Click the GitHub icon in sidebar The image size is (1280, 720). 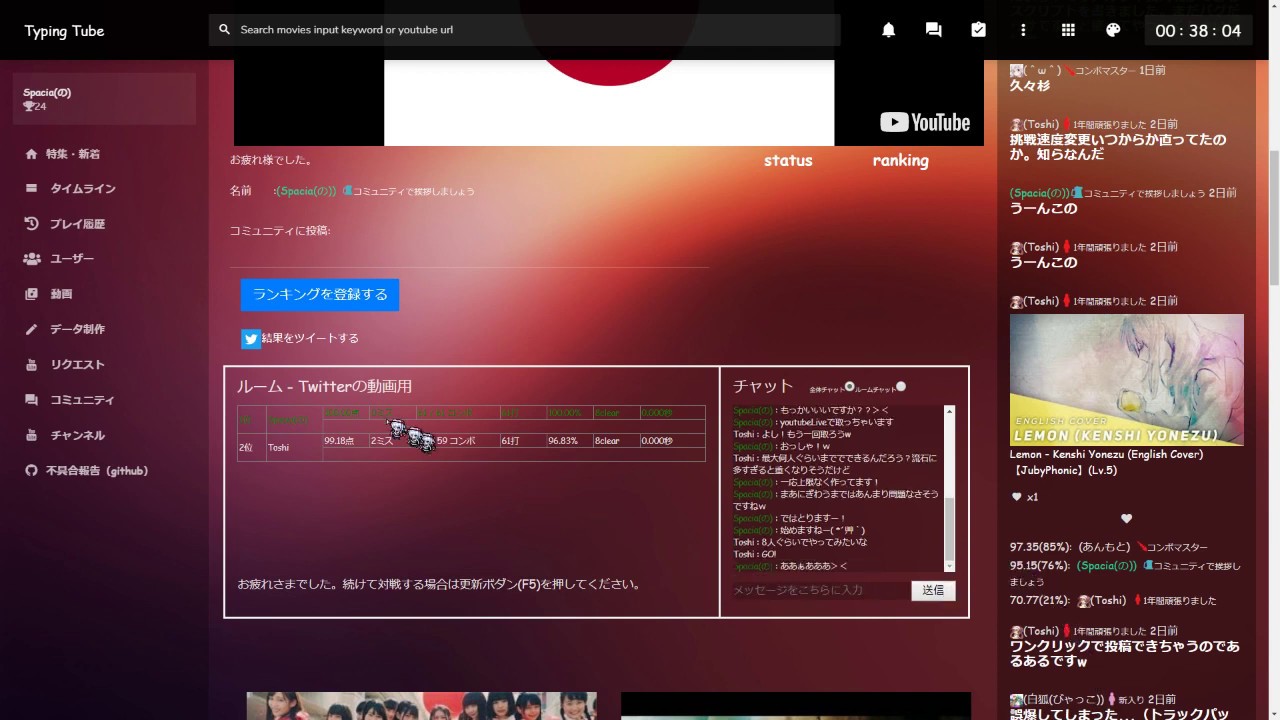tap(31, 470)
